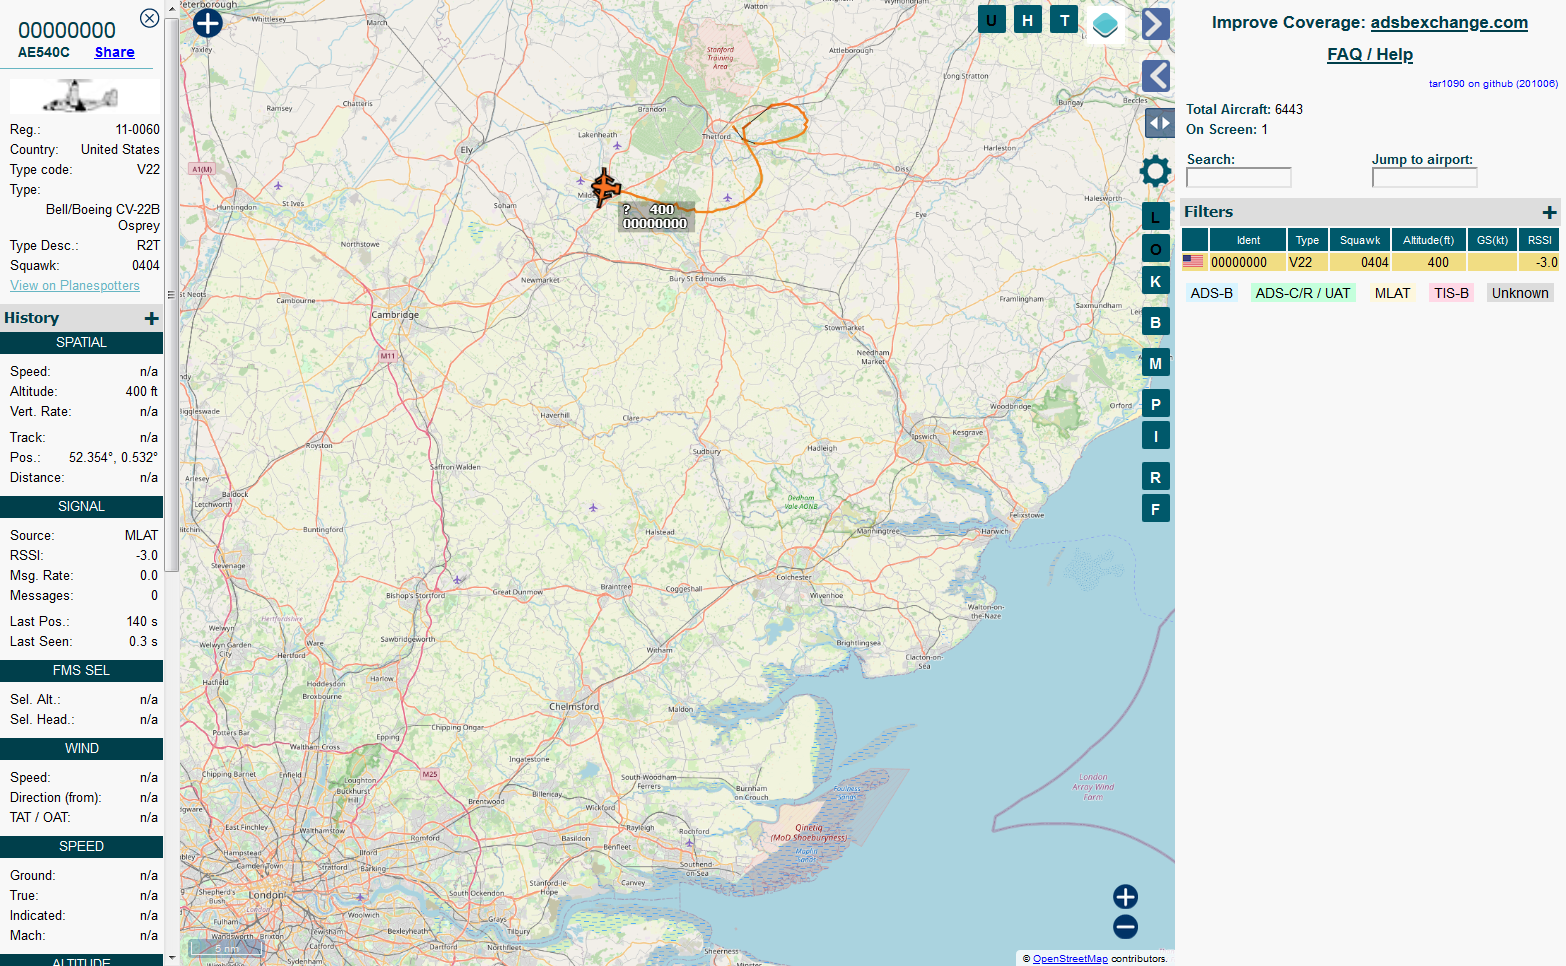Screen dimensions: 1566x966
Task: Click the SIGNAL section header
Action: (x=81, y=506)
